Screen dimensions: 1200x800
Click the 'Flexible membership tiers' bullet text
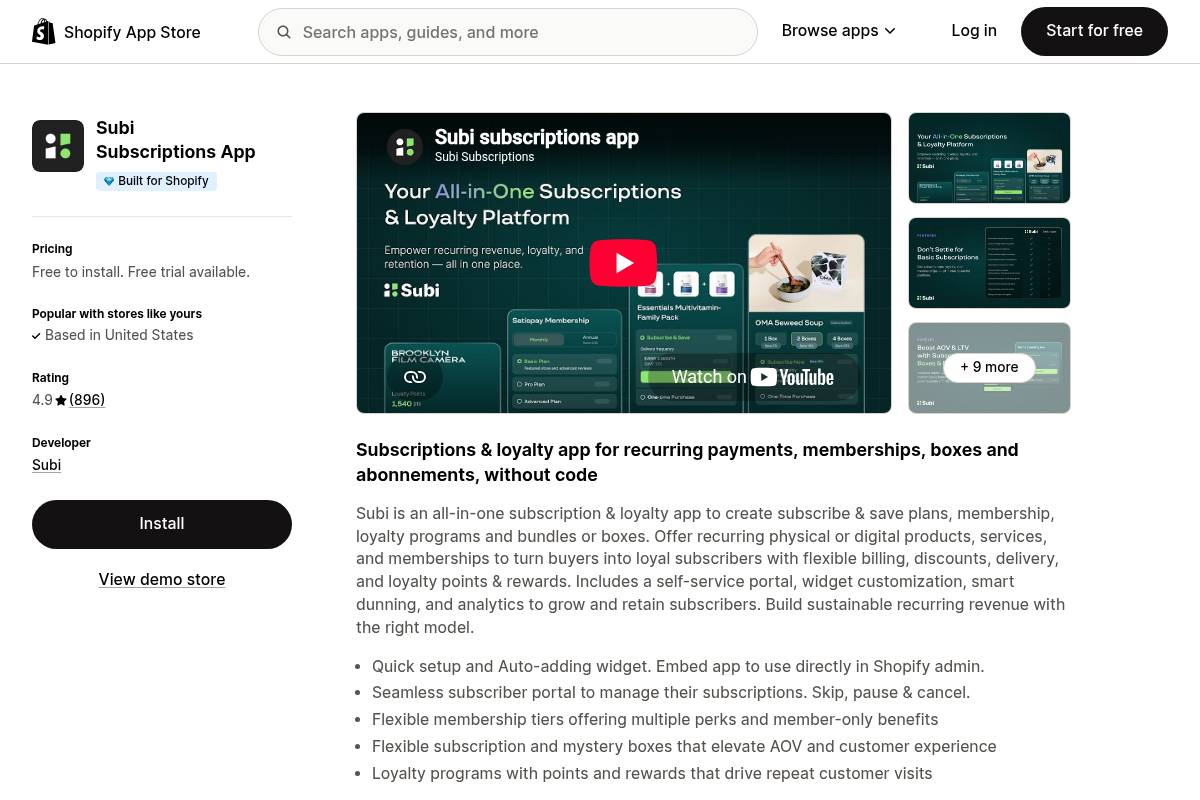point(655,719)
